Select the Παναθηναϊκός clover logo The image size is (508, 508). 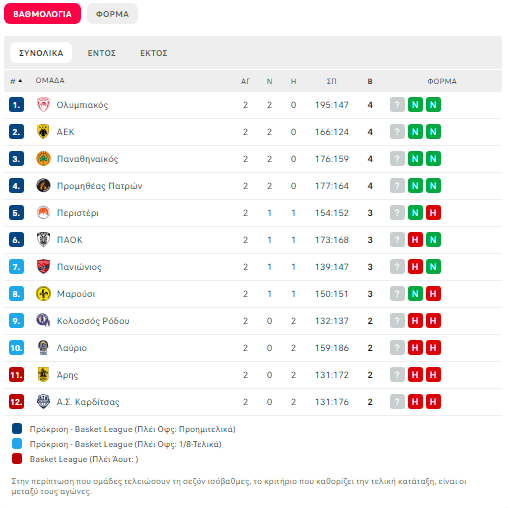click(x=43, y=159)
